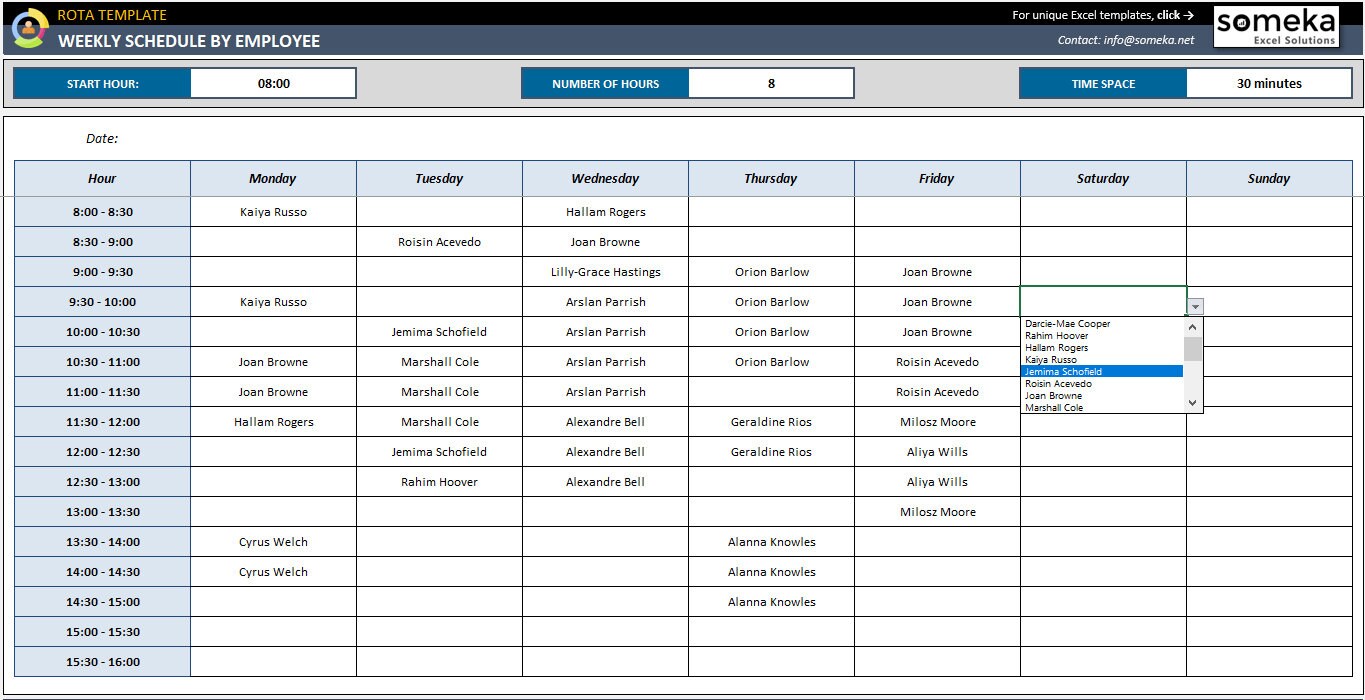The width and height of the screenshot is (1365, 700).
Task: Click the Monday column header
Action: (273, 178)
